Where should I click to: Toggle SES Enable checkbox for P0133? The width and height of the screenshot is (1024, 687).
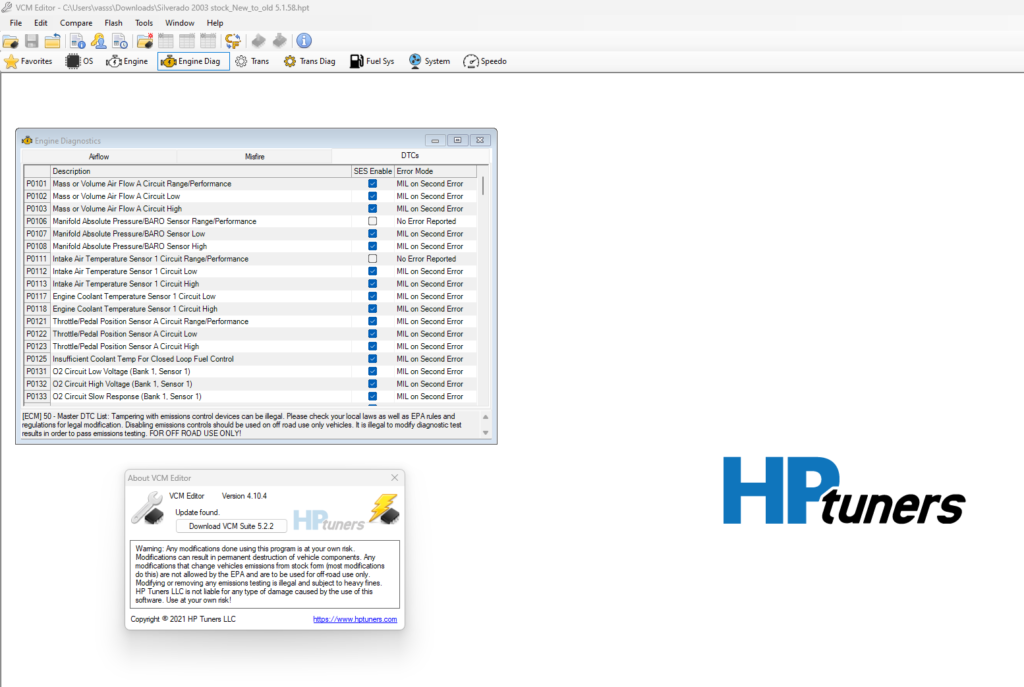(372, 396)
